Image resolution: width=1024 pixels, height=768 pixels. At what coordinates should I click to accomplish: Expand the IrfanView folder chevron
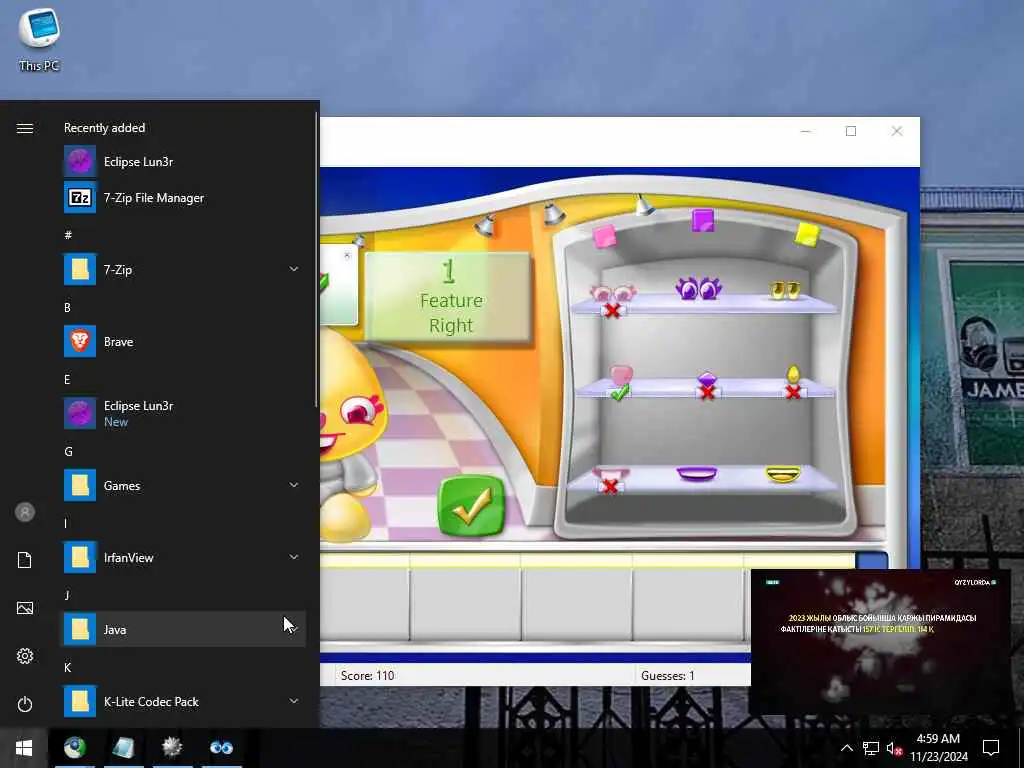[294, 557]
